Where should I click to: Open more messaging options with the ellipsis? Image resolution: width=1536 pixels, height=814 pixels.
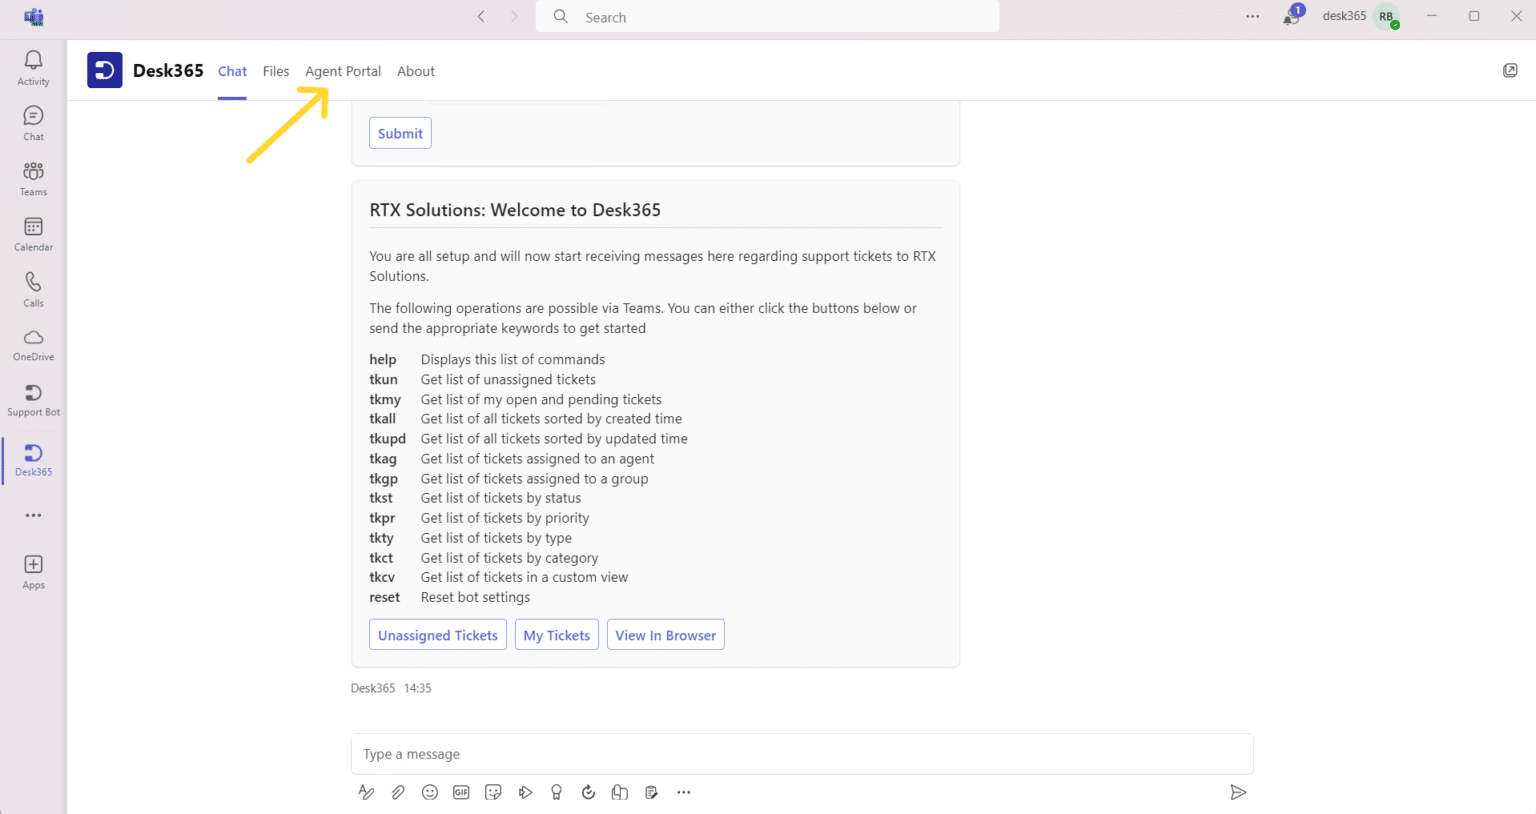[x=684, y=792]
